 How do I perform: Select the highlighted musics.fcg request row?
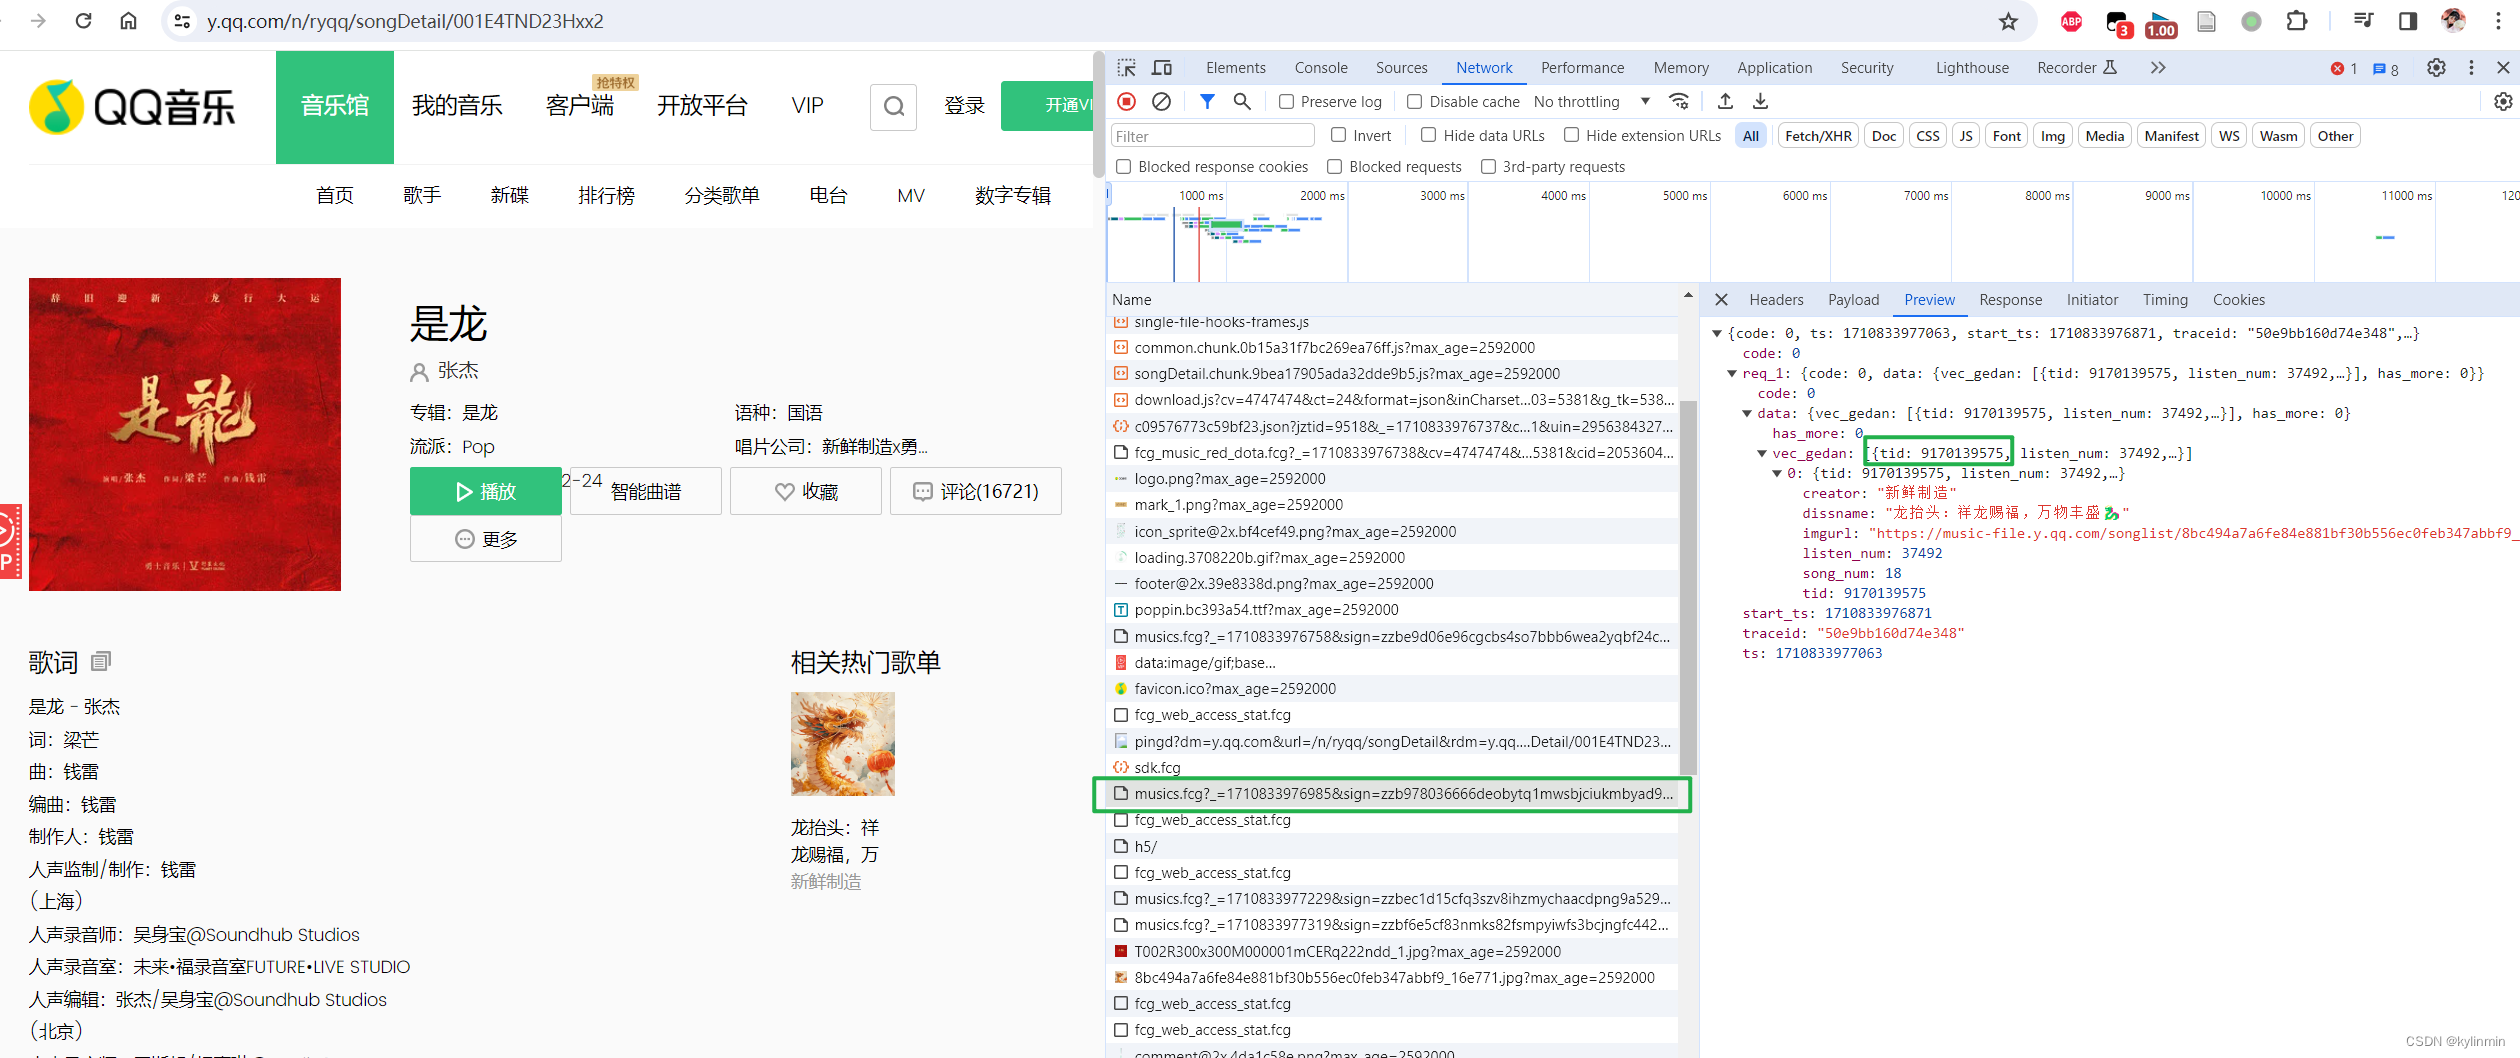click(x=1392, y=794)
